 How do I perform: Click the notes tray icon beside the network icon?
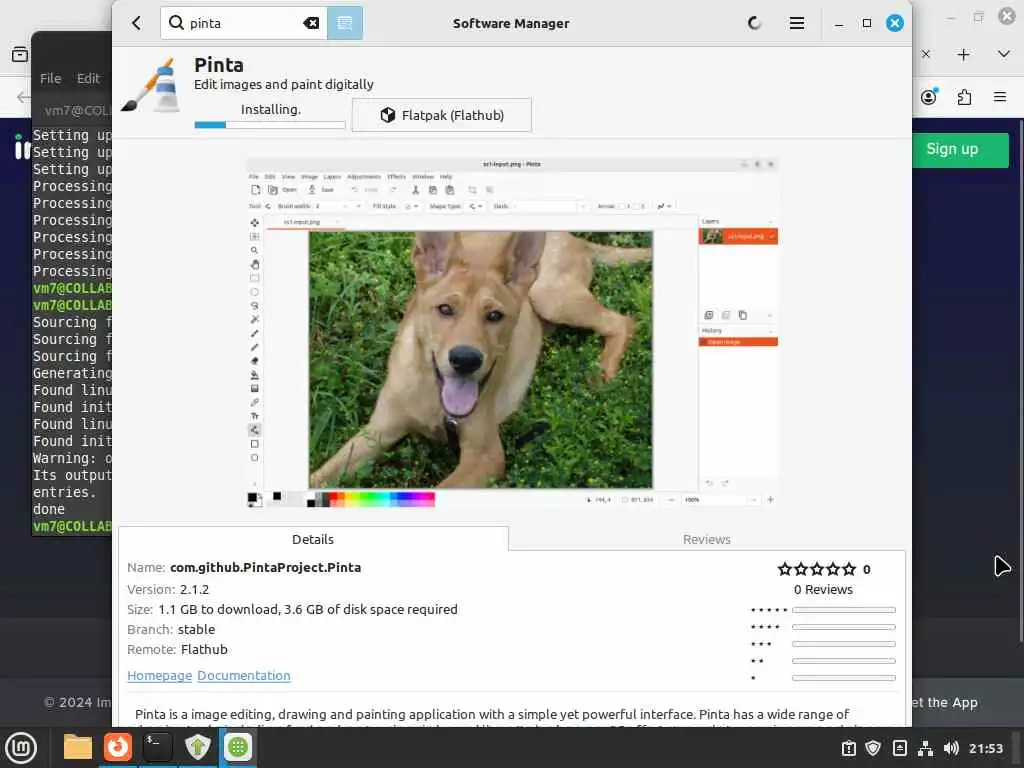point(899,748)
